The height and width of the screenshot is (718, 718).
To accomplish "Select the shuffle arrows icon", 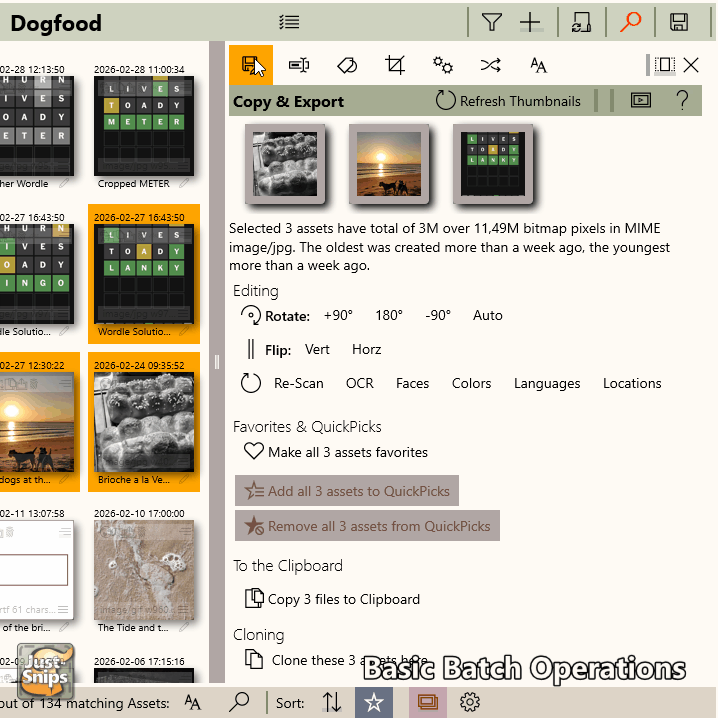I will point(490,65).
